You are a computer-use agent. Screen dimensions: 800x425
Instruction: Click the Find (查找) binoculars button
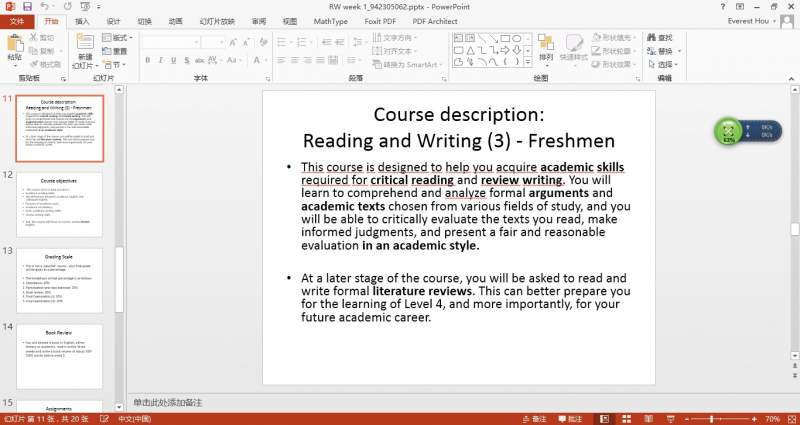point(660,37)
